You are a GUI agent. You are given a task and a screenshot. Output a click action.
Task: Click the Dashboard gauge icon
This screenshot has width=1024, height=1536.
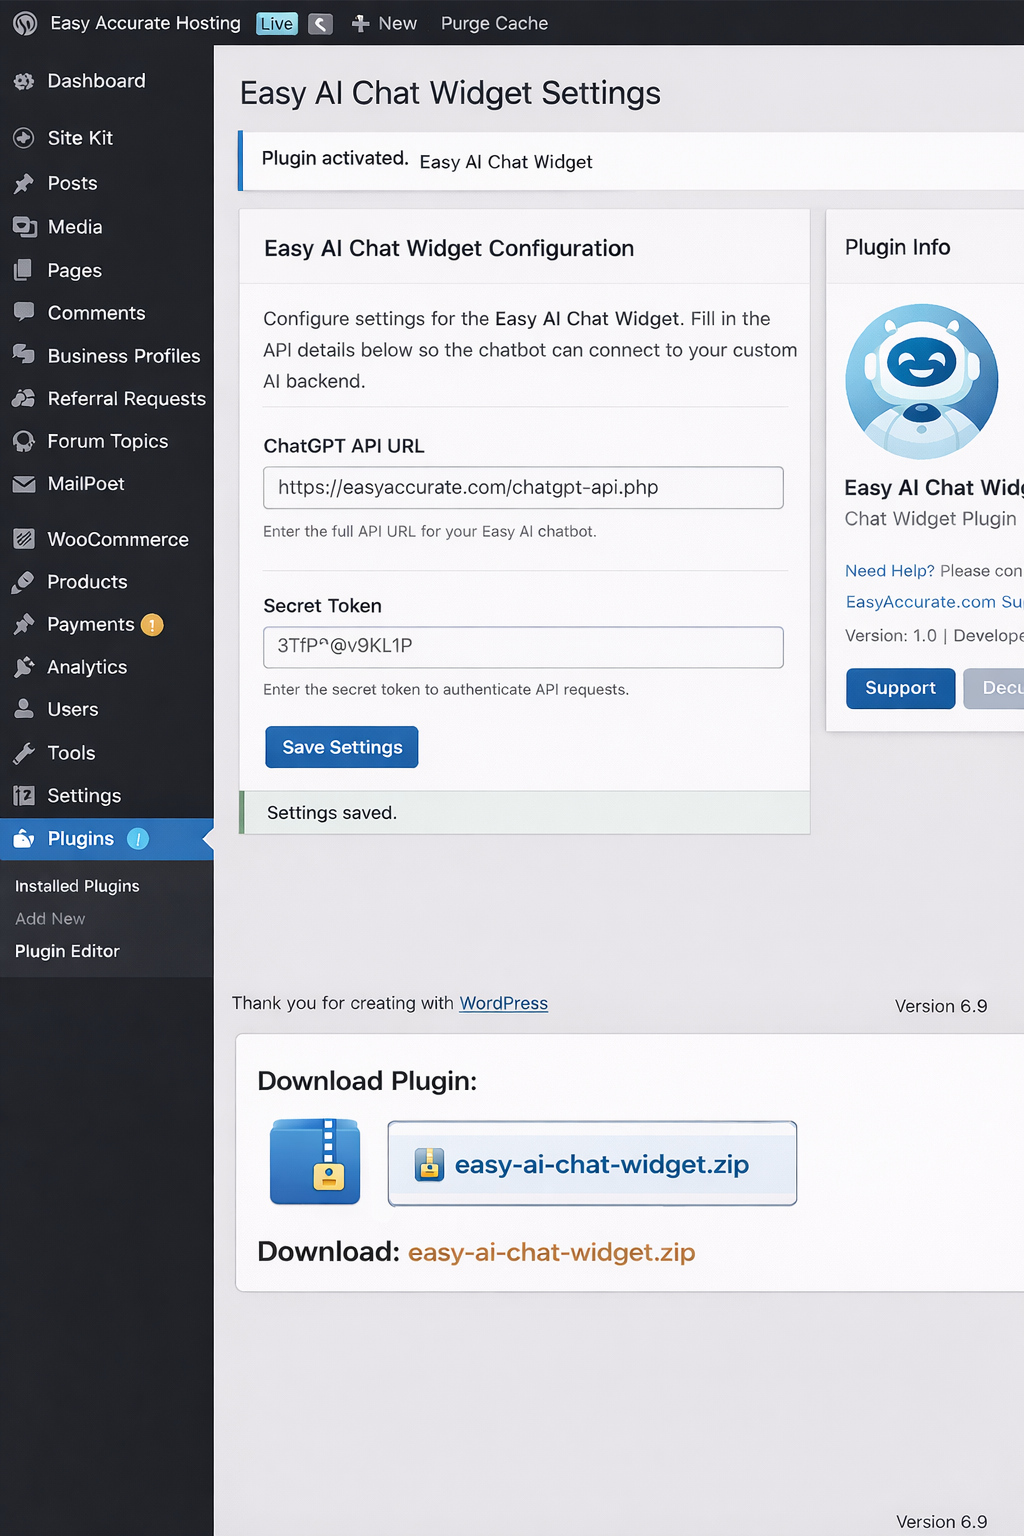click(x=24, y=82)
